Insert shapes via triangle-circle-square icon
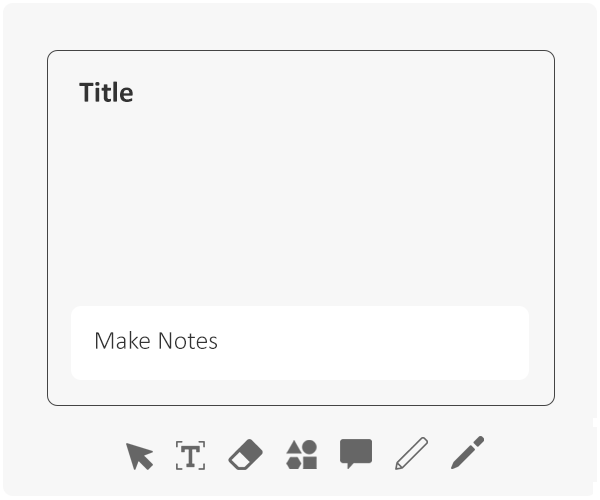The image size is (600, 500). pos(302,454)
